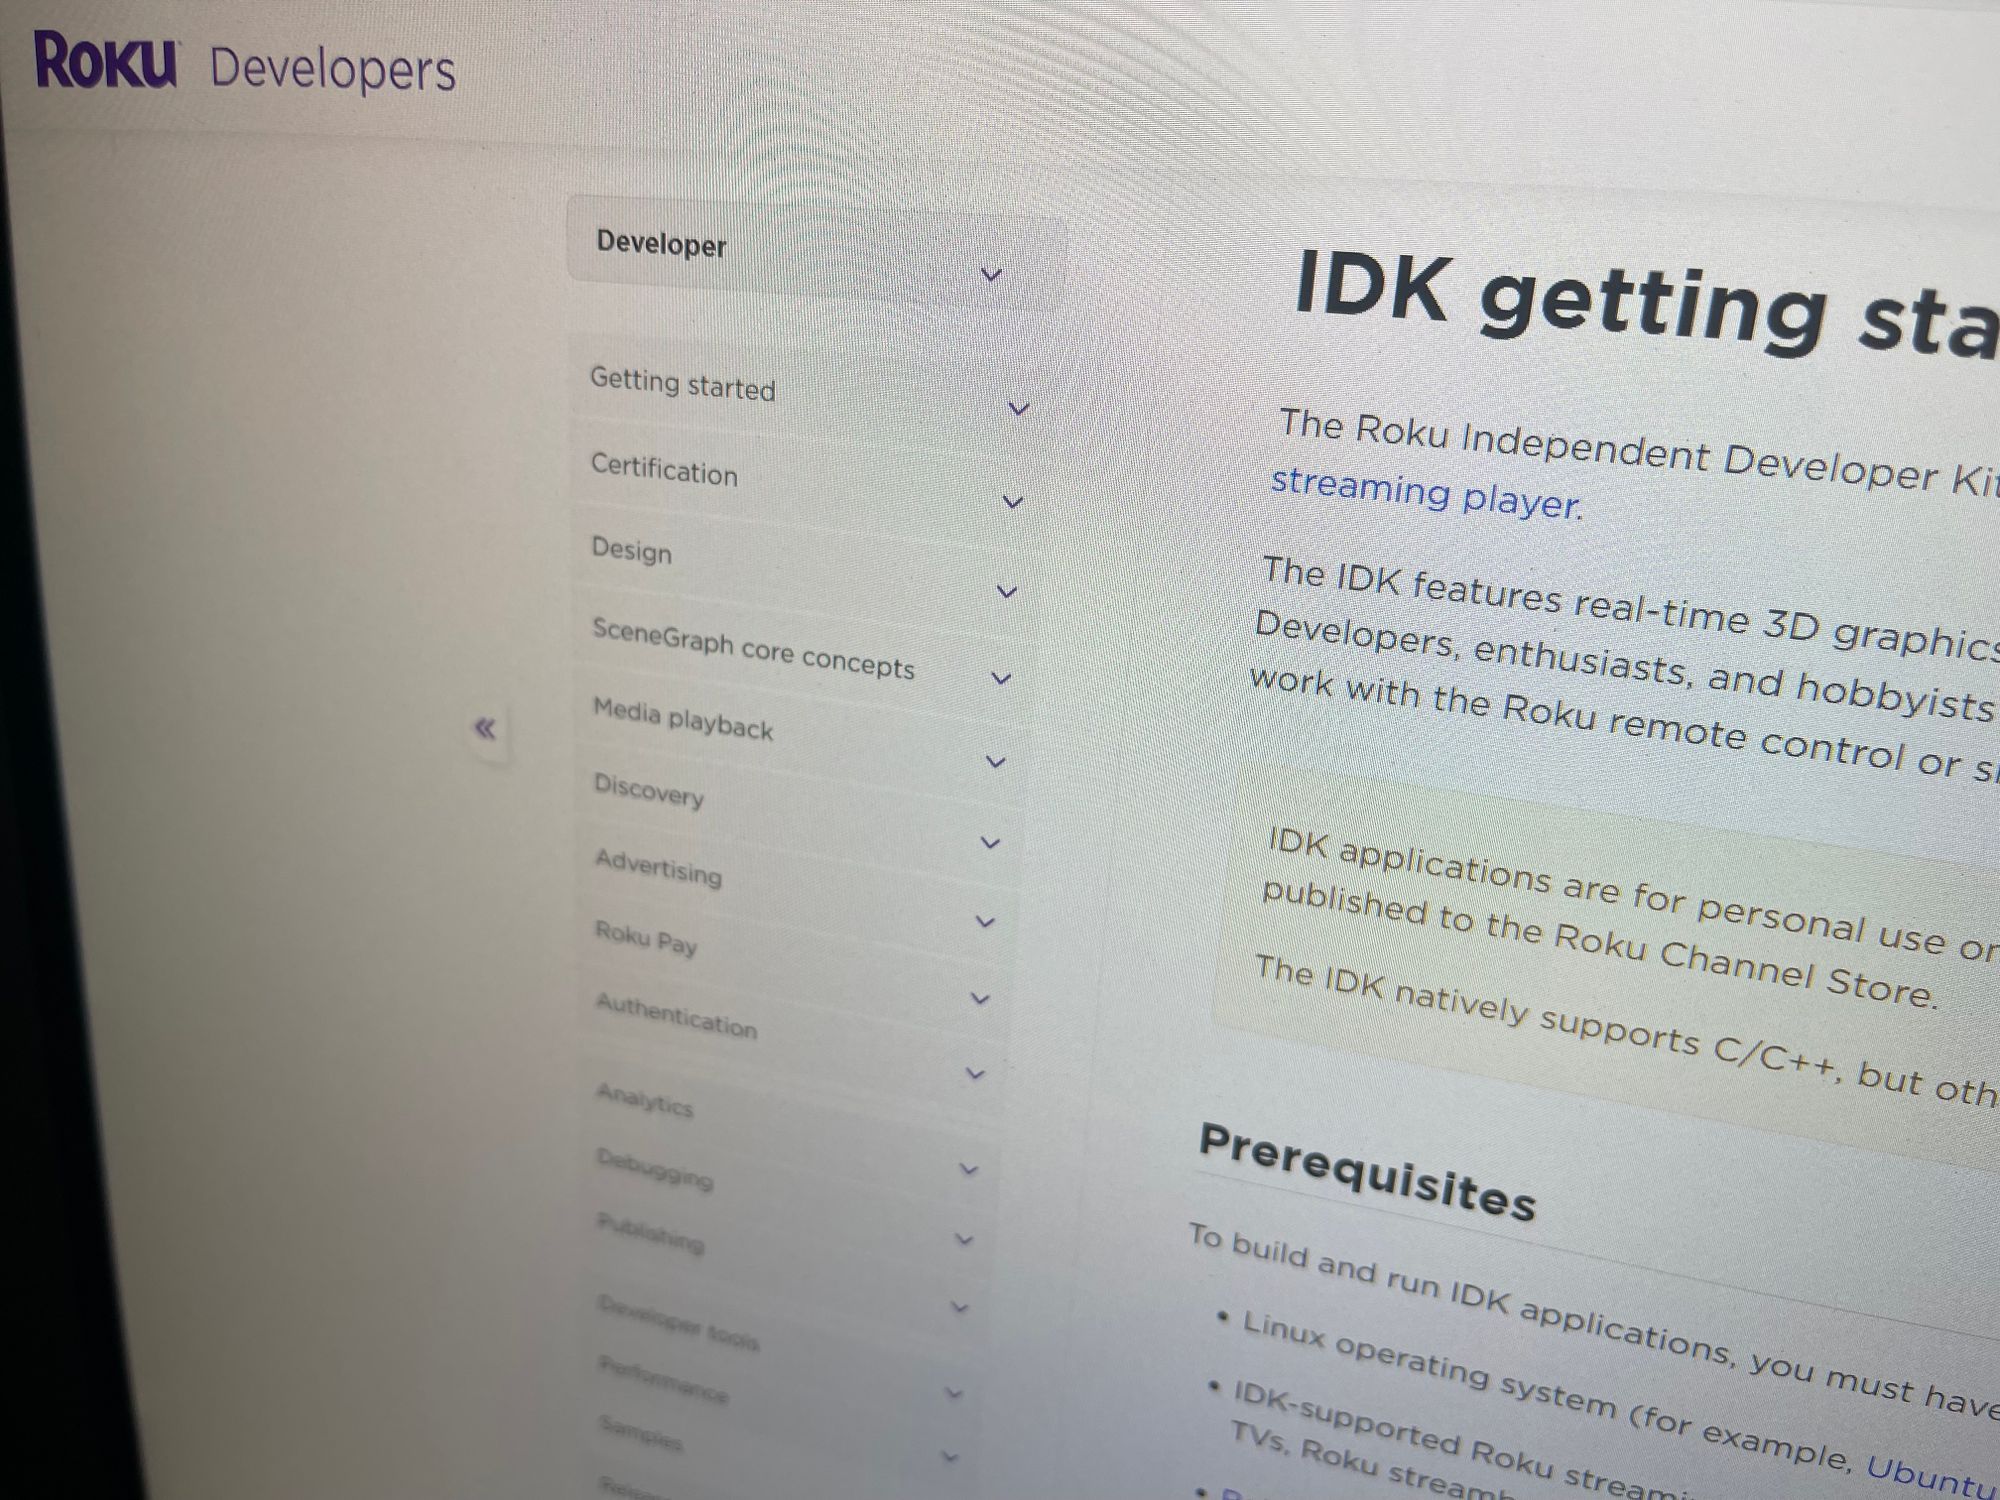Expand the Roku Pay chevron
The image size is (2000, 1500).
click(980, 999)
